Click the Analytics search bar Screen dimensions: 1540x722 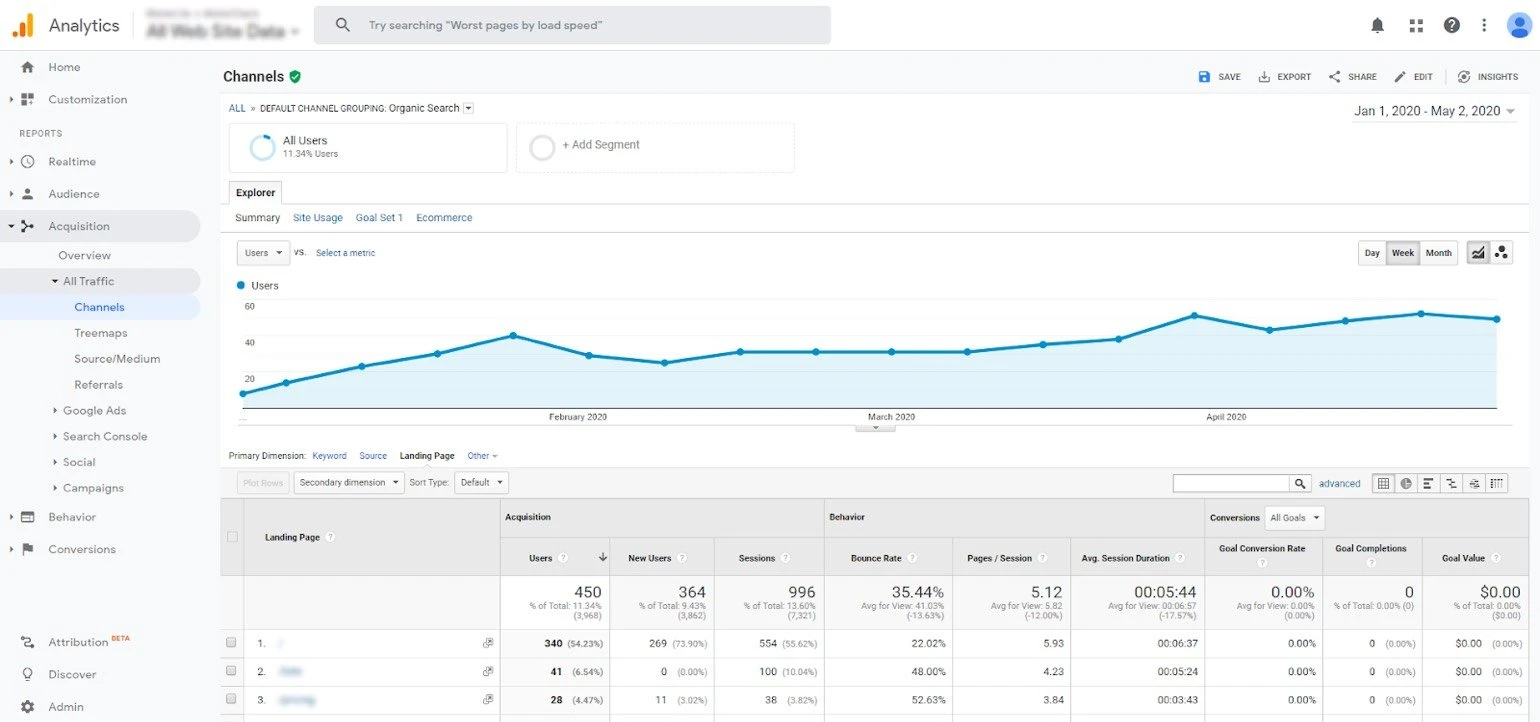tap(572, 25)
